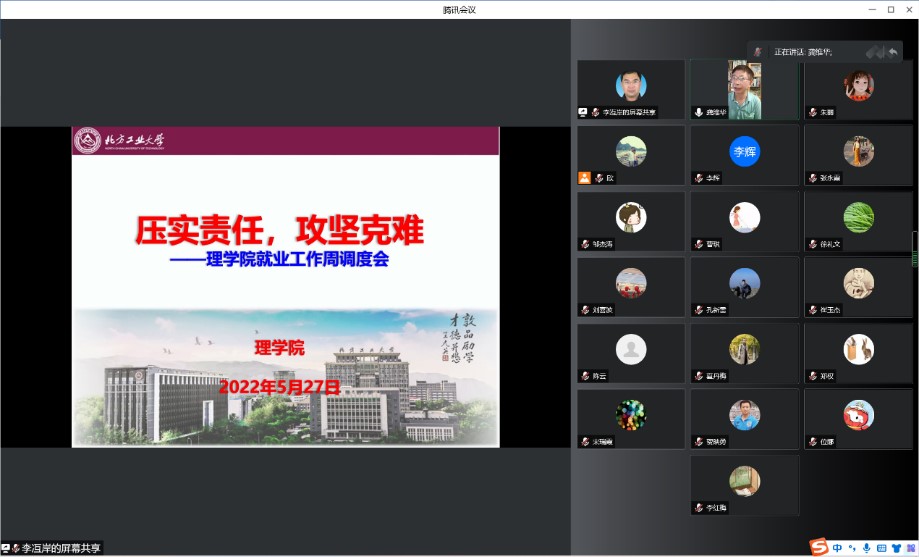Click the muted mic icon in the speaking bar
The height and width of the screenshot is (557, 919).
[759, 52]
